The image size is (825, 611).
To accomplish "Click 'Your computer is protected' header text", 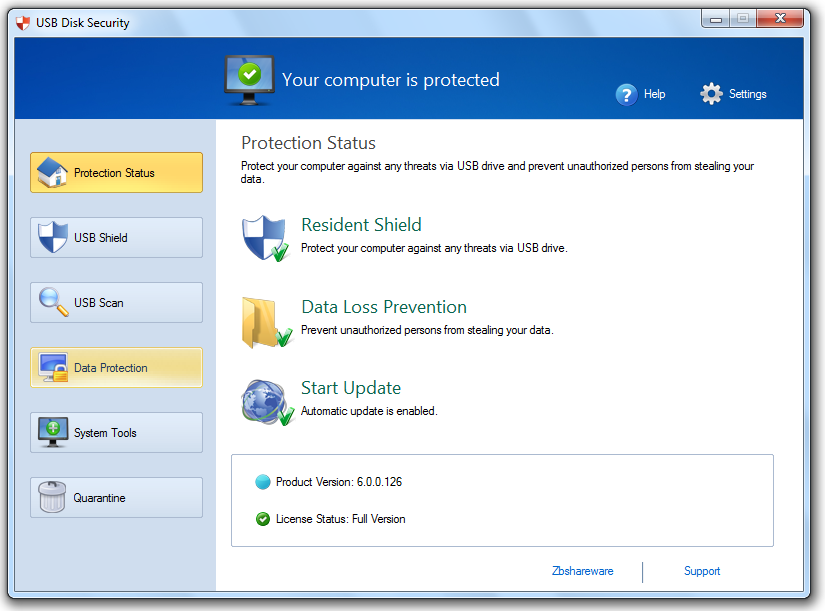I will [x=391, y=80].
